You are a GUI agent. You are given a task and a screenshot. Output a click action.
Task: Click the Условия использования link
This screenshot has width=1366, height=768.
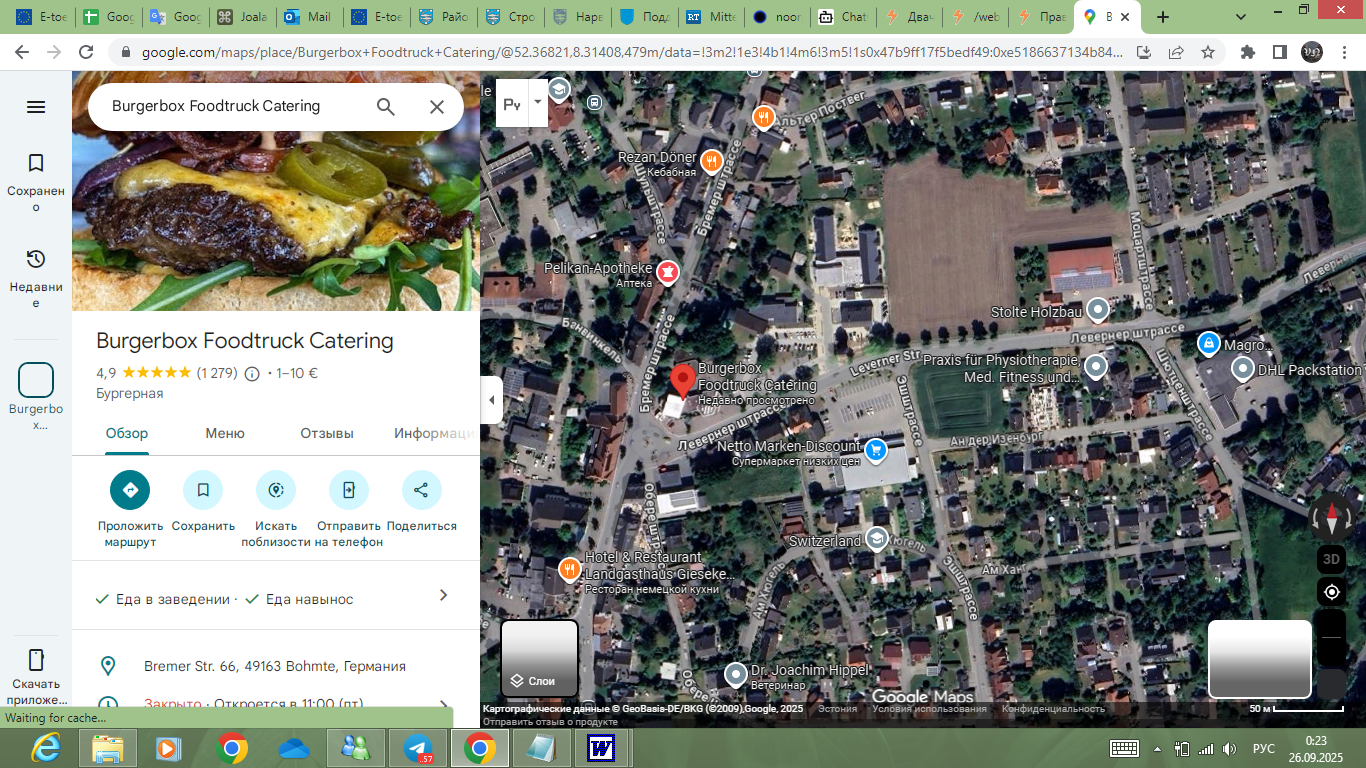click(929, 709)
